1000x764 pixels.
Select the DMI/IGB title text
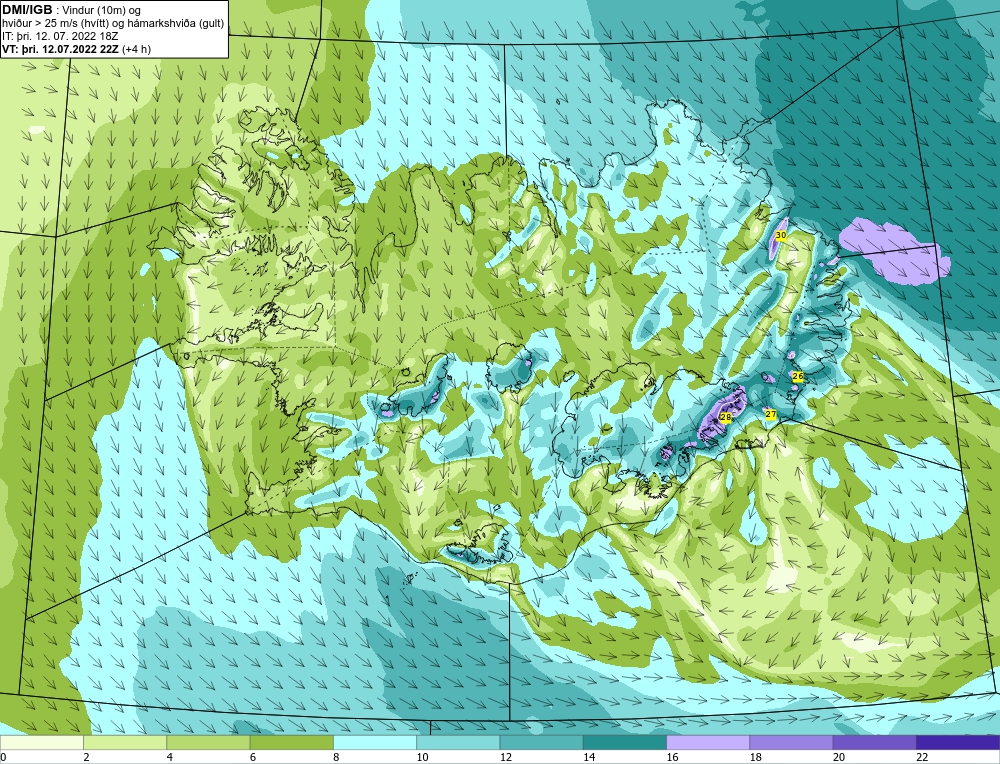pos(27,10)
